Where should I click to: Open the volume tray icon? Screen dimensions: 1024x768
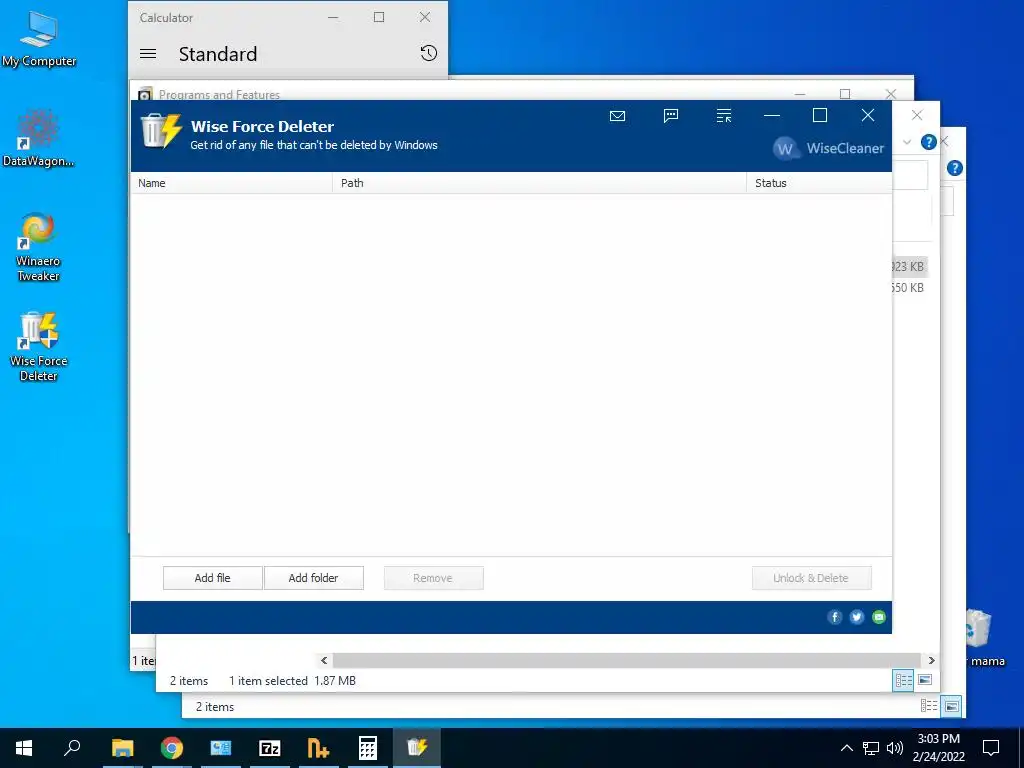(895, 748)
